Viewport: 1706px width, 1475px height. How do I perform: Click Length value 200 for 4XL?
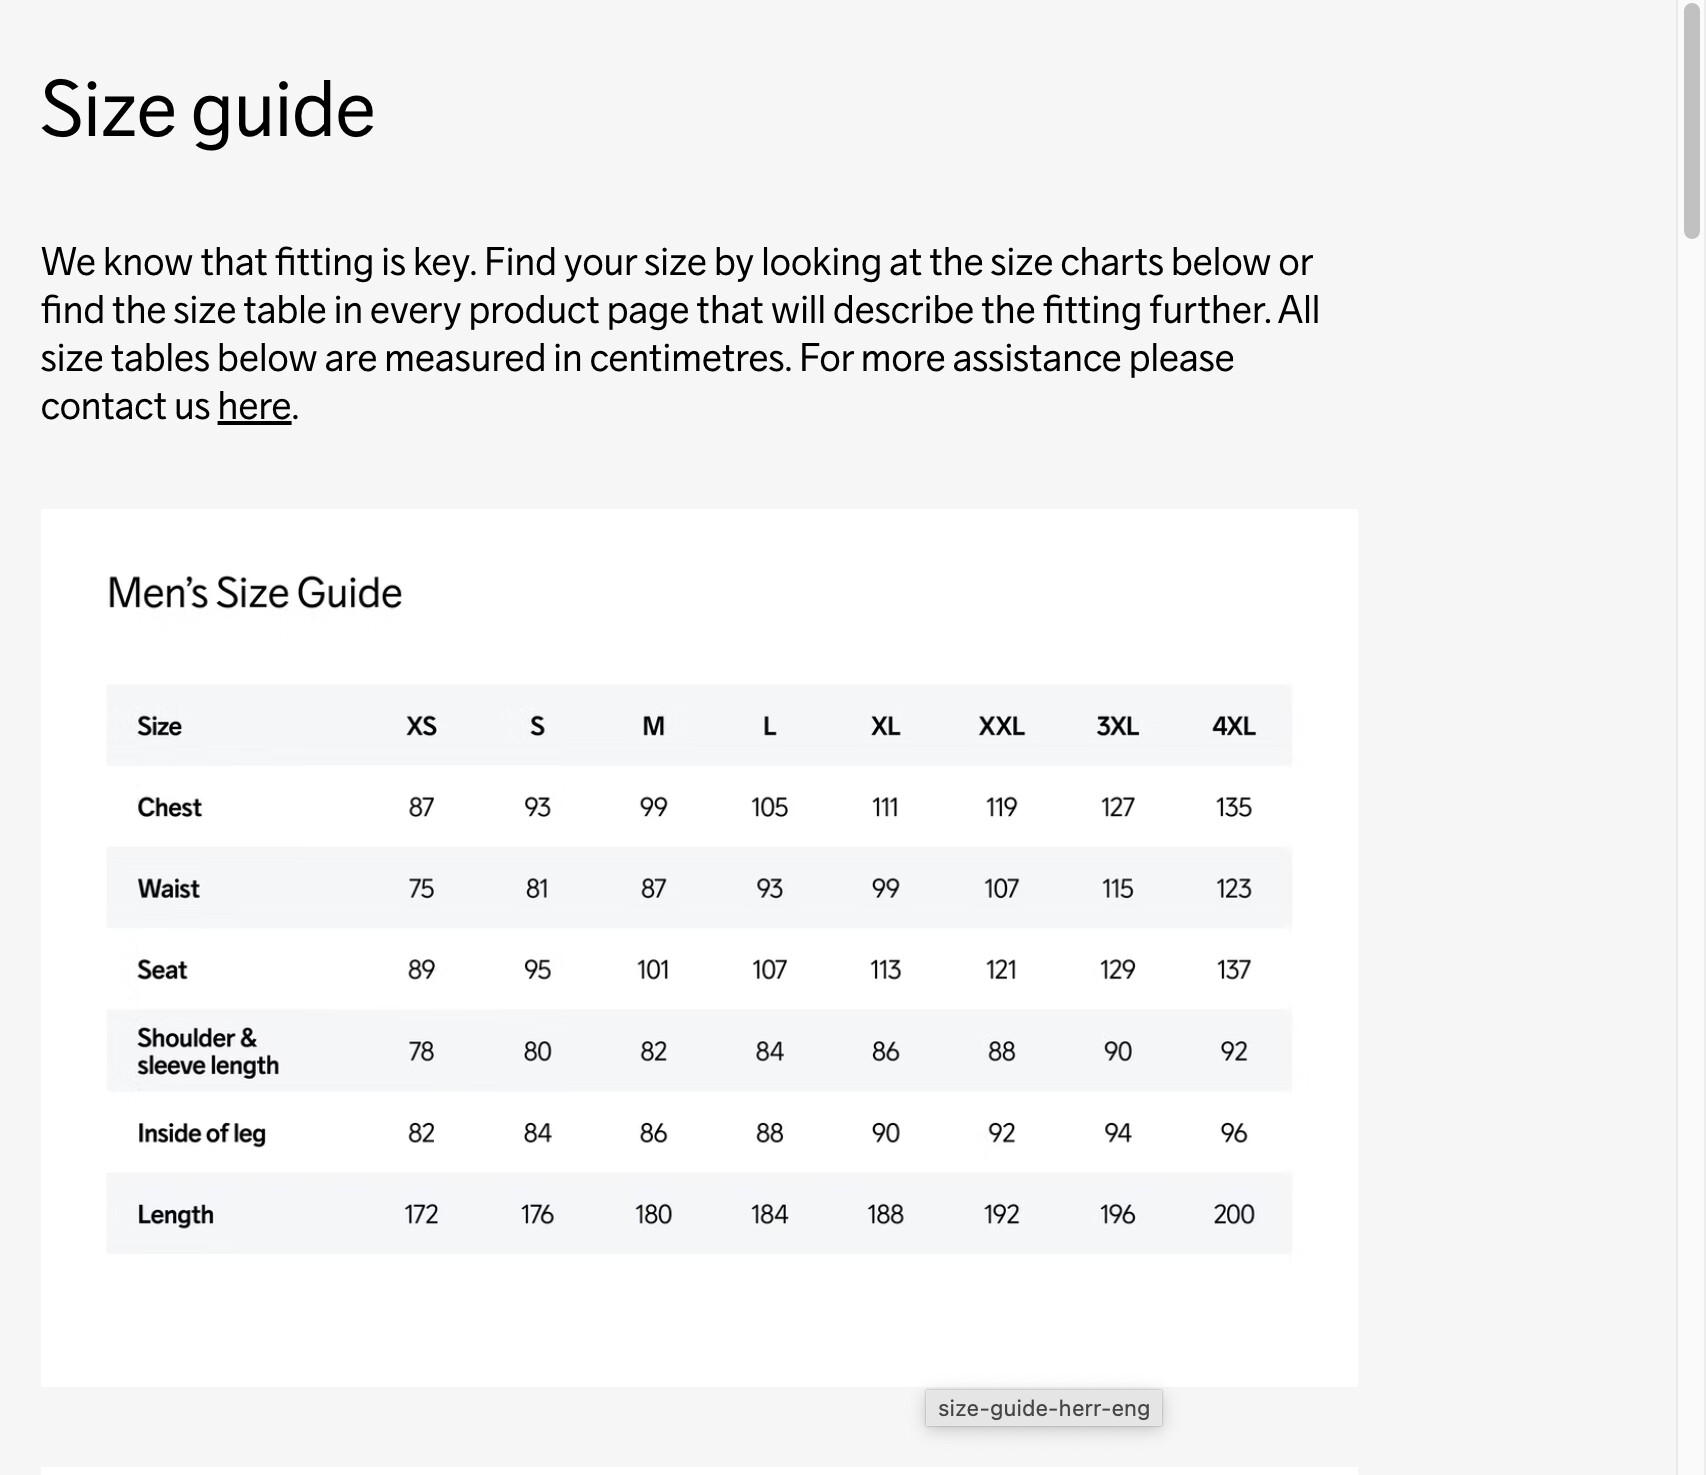point(1233,1214)
